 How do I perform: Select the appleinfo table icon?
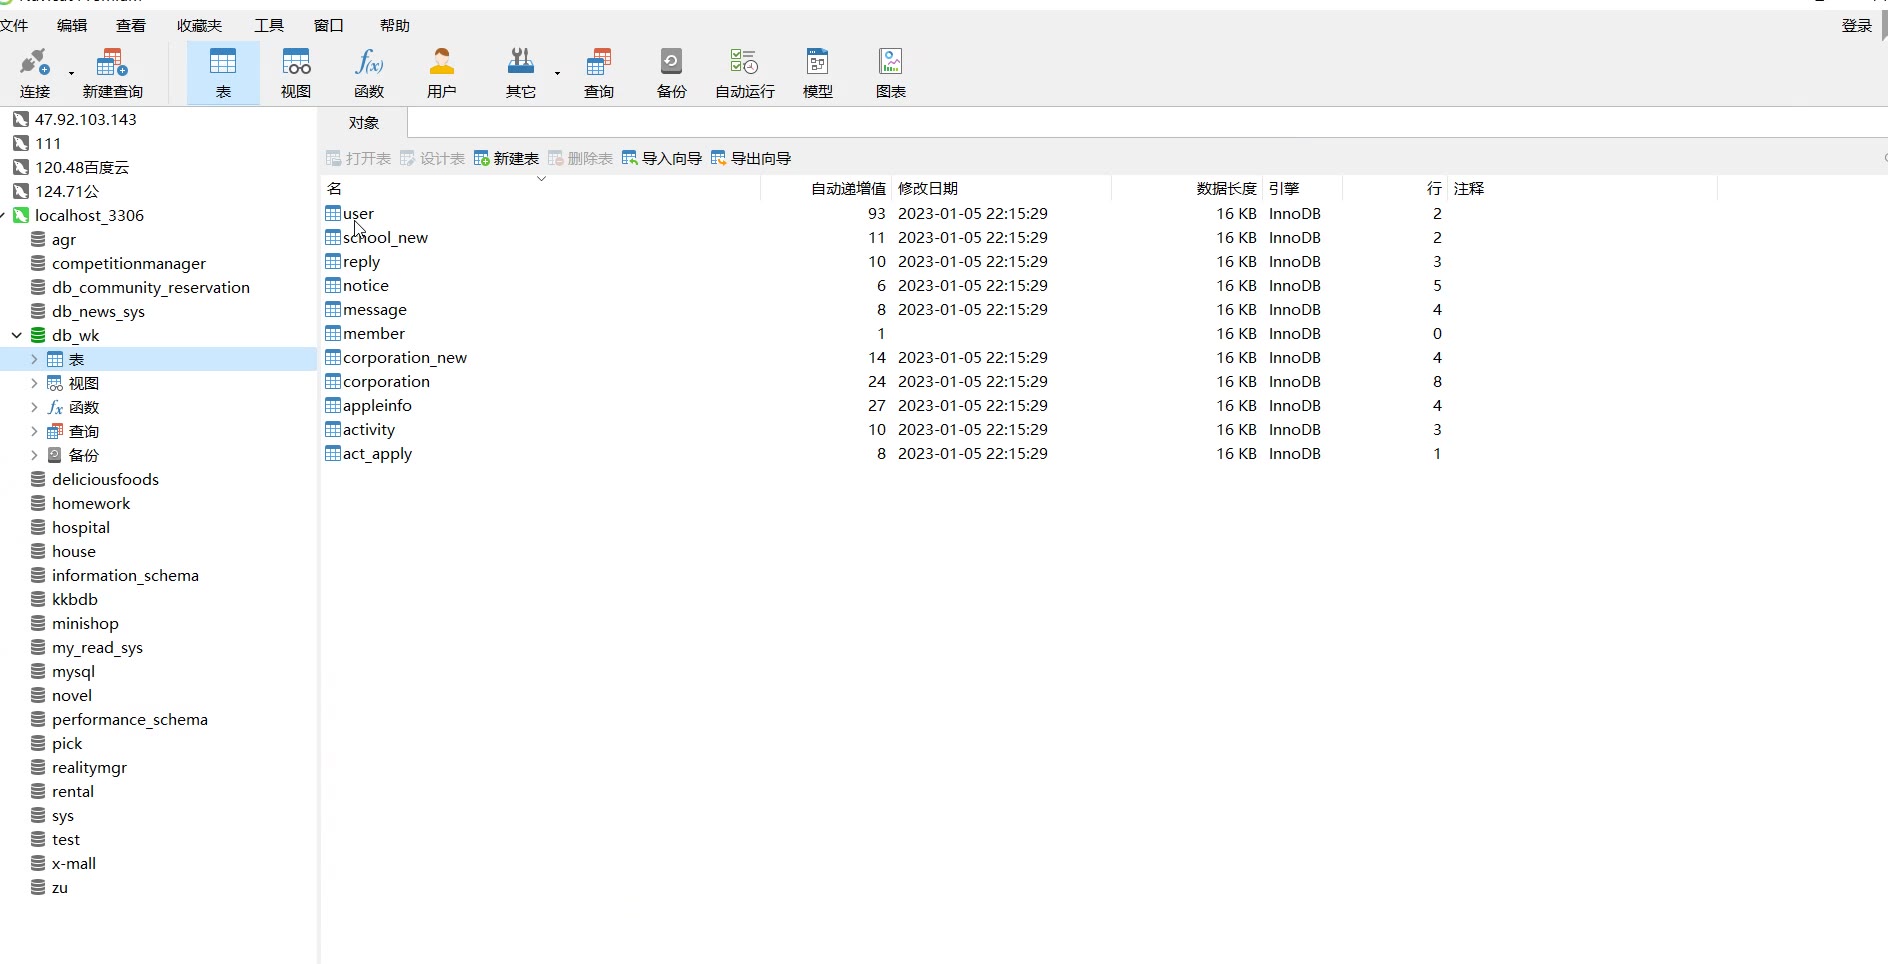[333, 405]
